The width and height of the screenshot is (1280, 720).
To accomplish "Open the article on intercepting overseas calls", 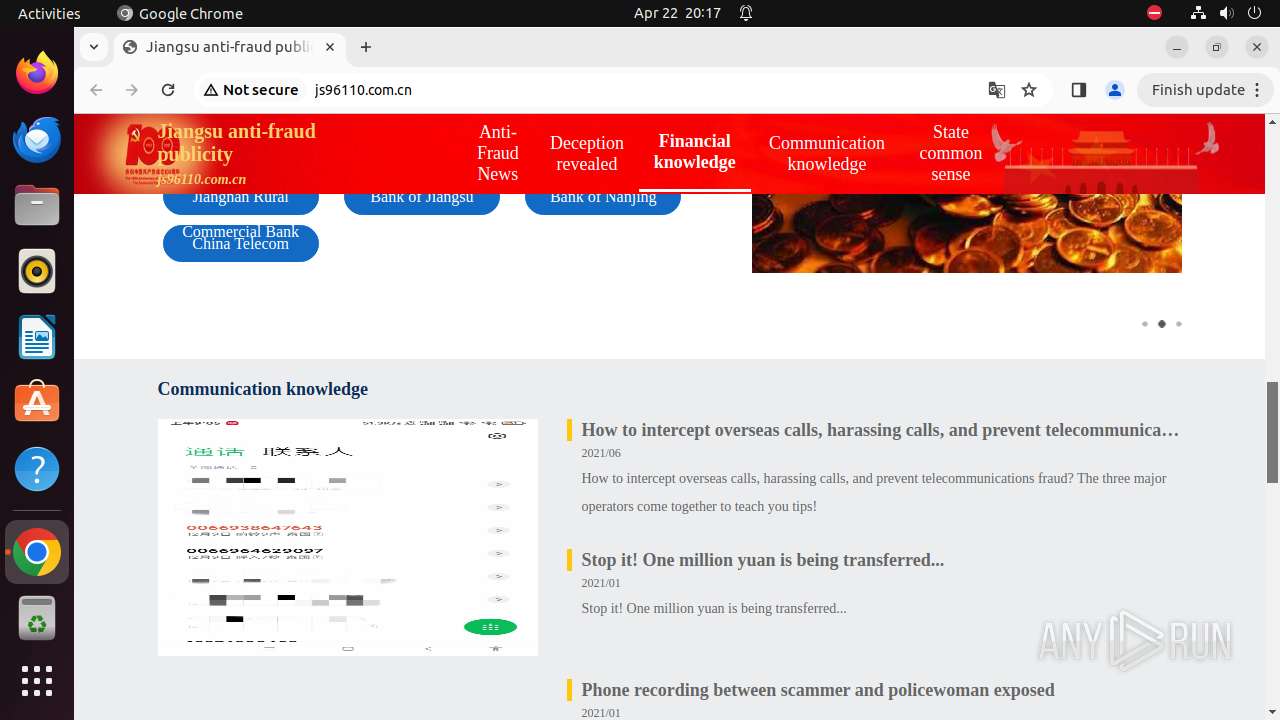I will [x=880, y=430].
